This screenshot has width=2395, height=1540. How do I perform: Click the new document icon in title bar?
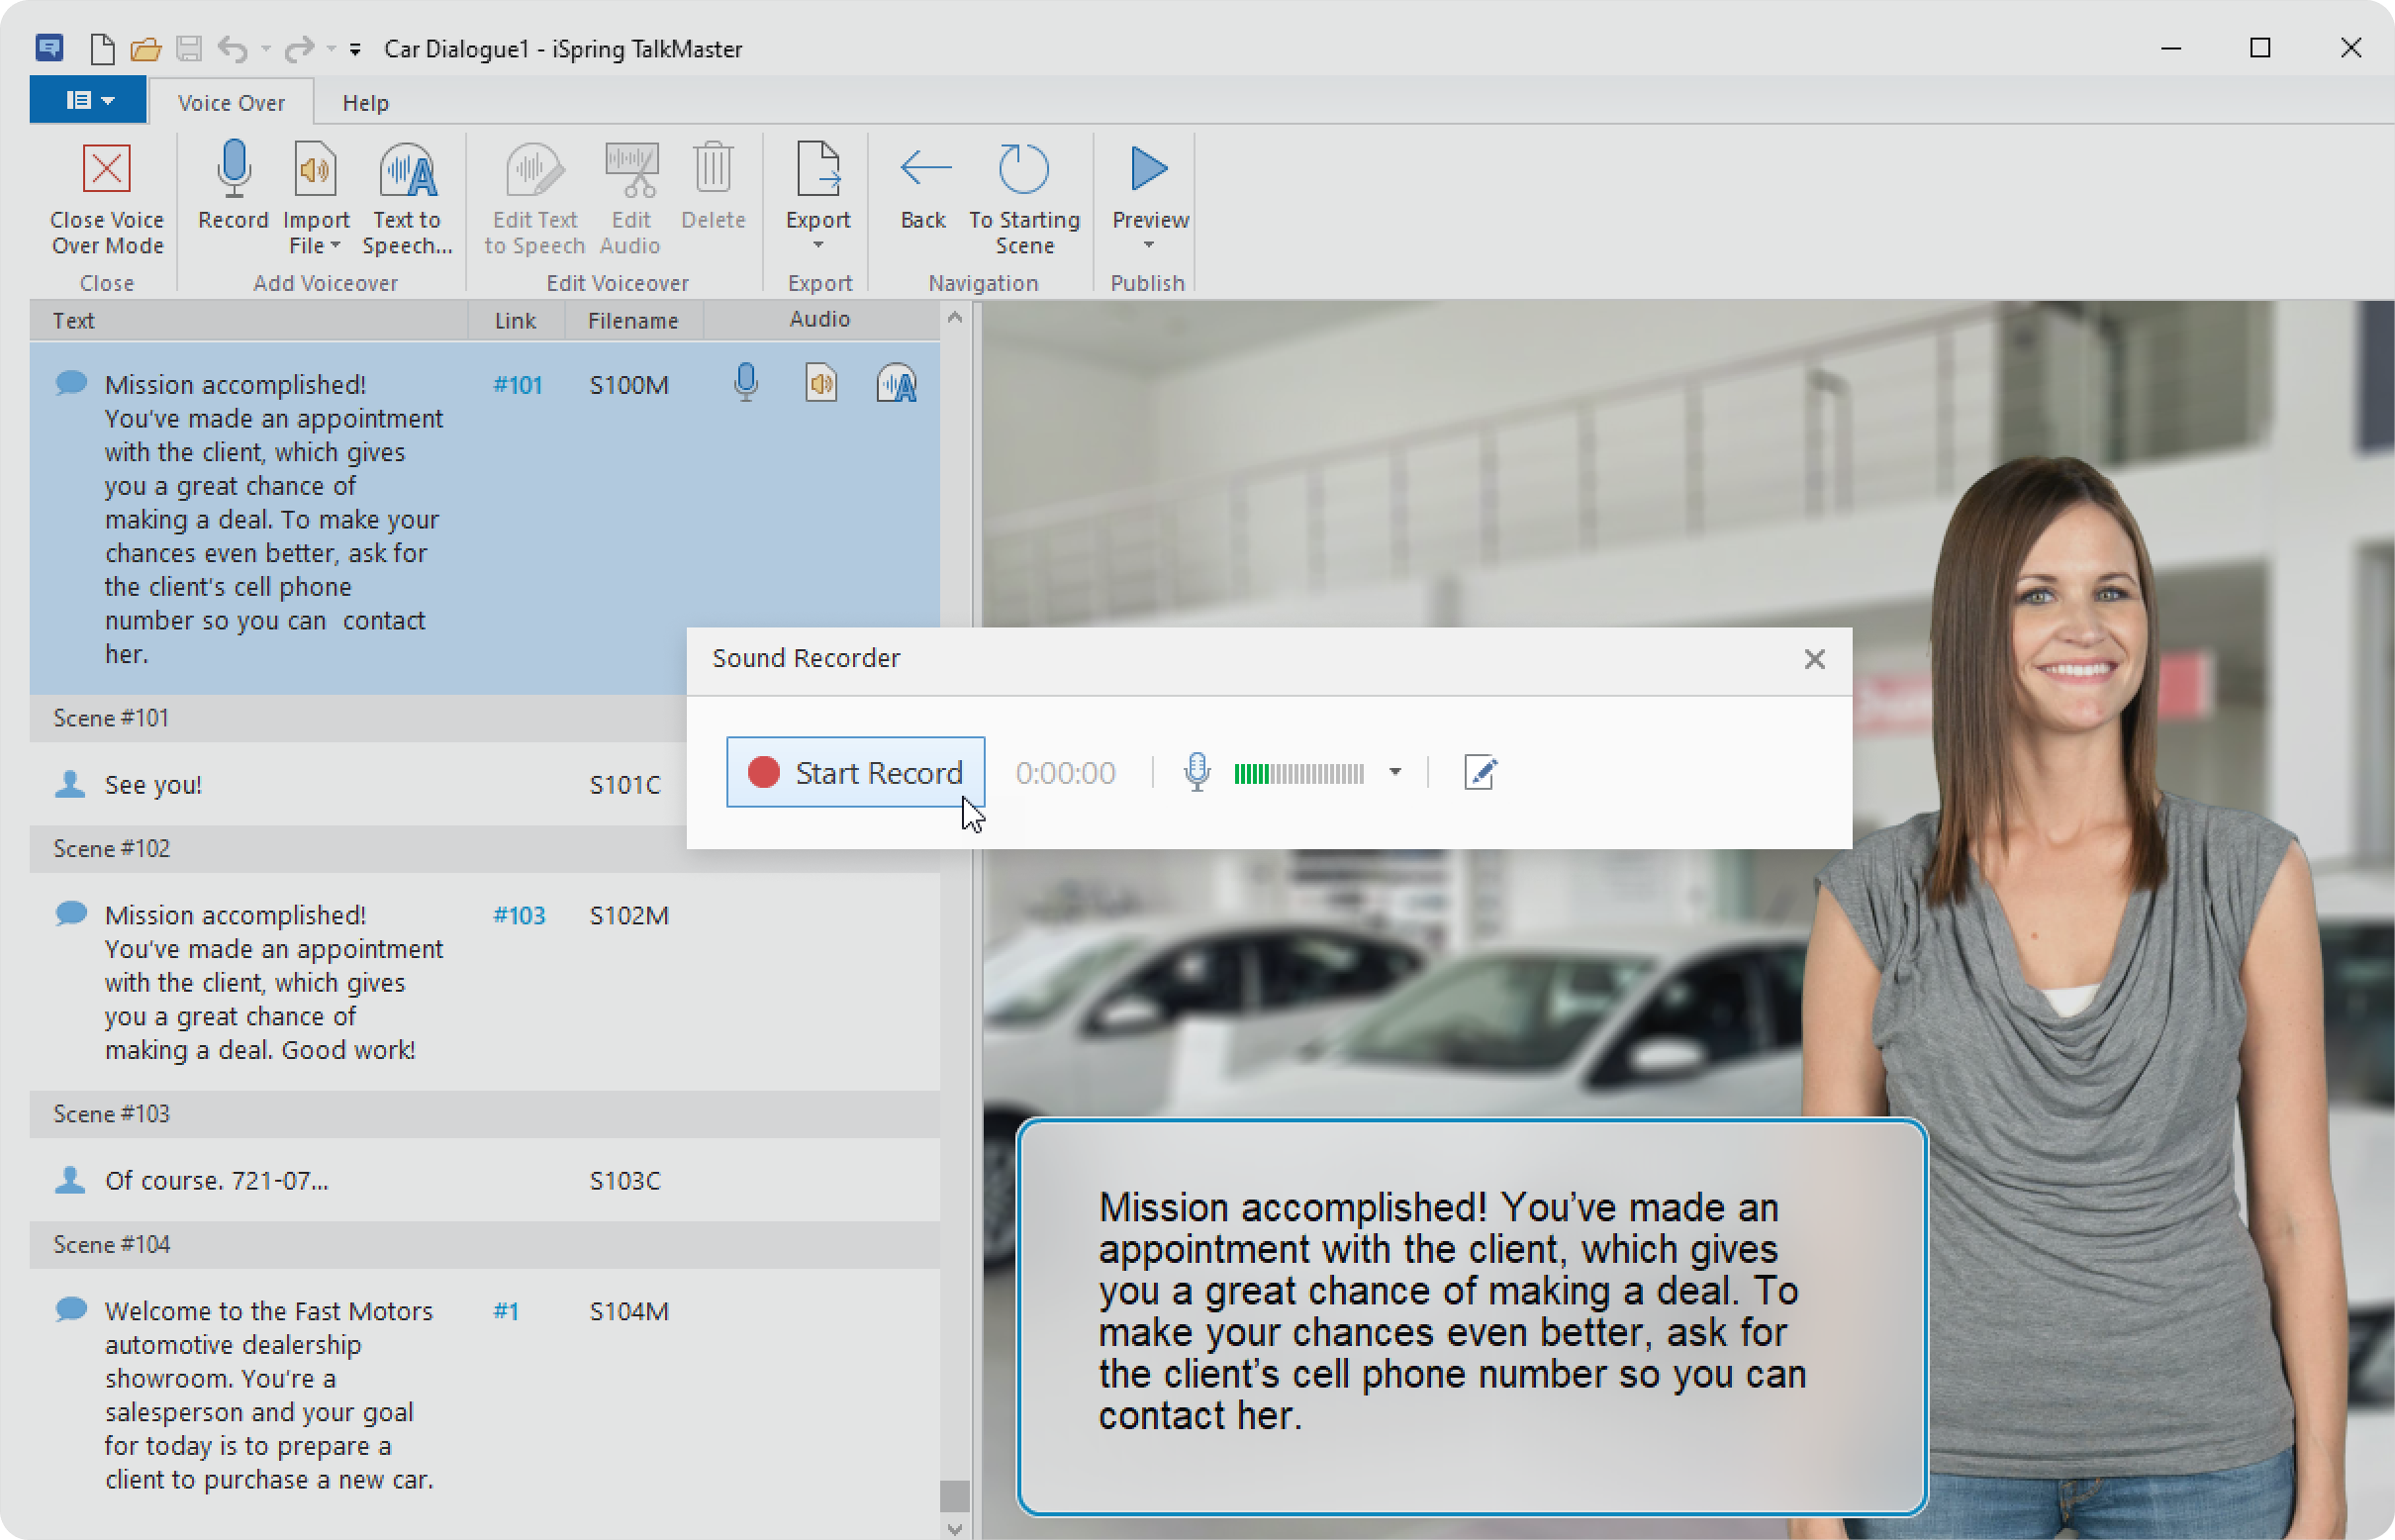coord(102,48)
